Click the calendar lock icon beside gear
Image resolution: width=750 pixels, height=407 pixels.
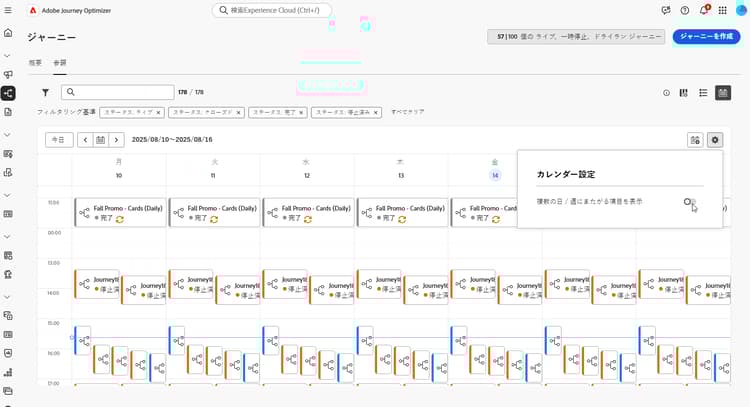click(x=695, y=140)
